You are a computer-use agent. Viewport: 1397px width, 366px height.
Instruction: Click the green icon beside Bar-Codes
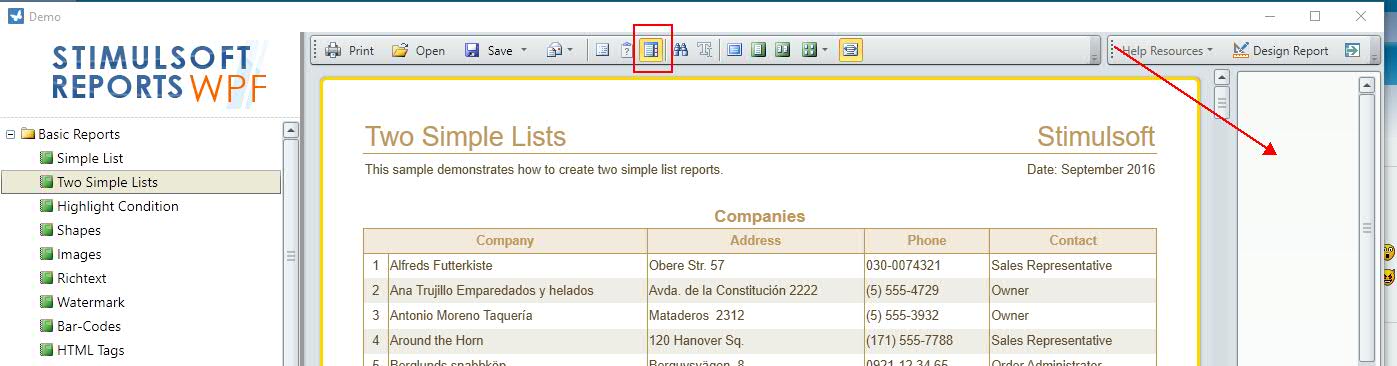point(46,326)
